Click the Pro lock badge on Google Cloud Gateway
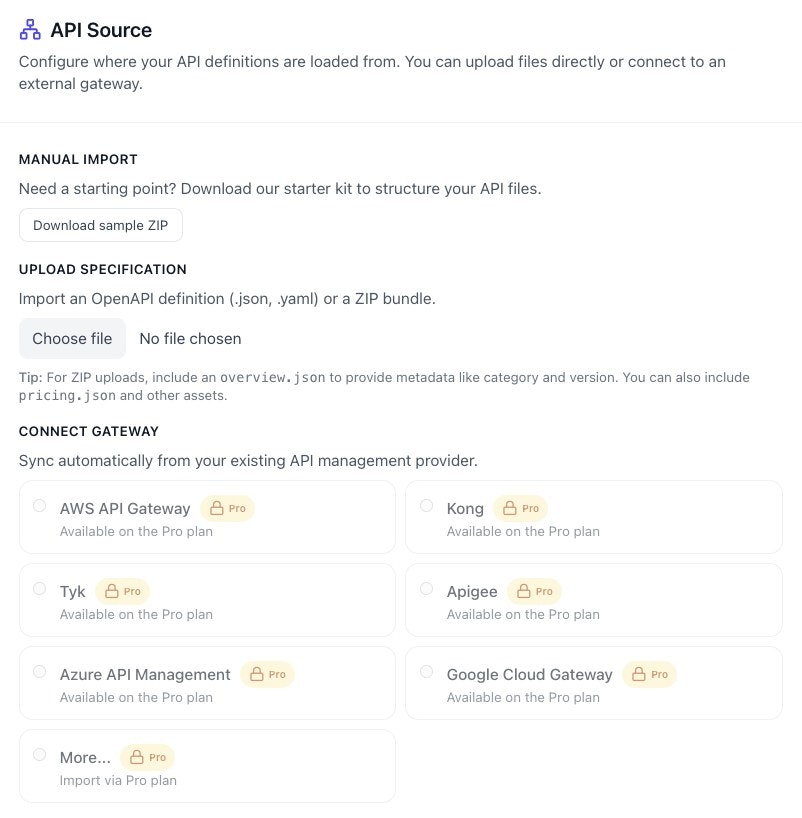 click(650, 674)
